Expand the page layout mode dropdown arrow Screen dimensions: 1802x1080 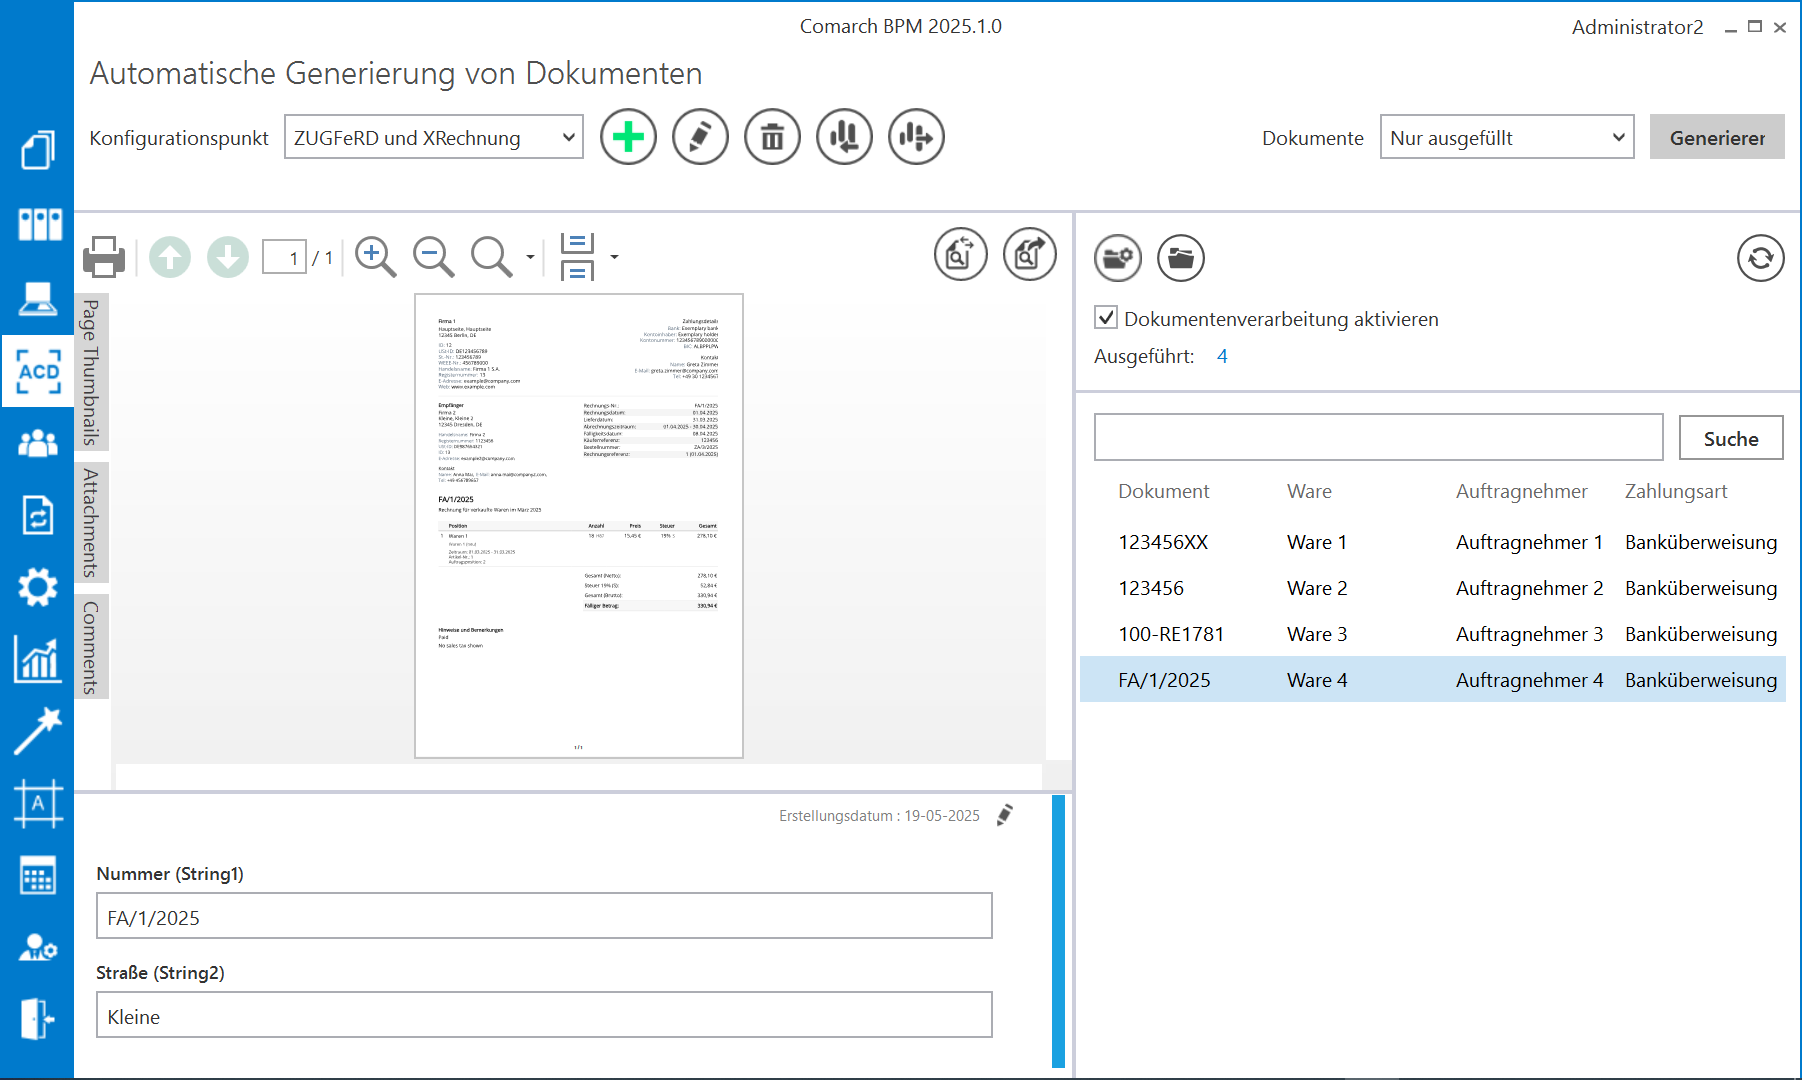click(614, 257)
